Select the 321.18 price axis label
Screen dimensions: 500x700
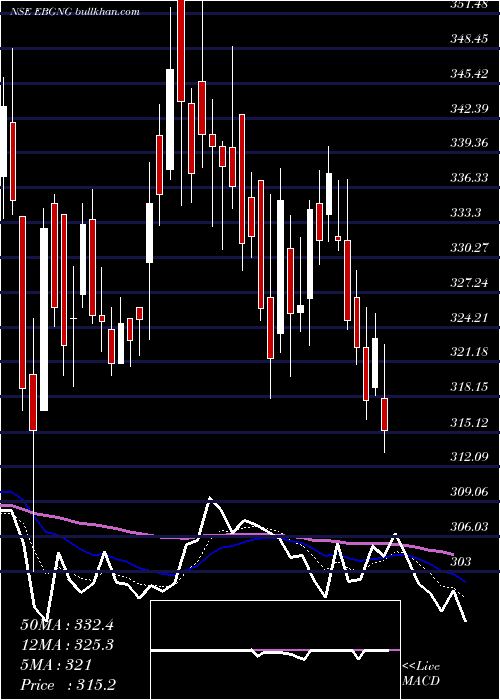pos(469,352)
